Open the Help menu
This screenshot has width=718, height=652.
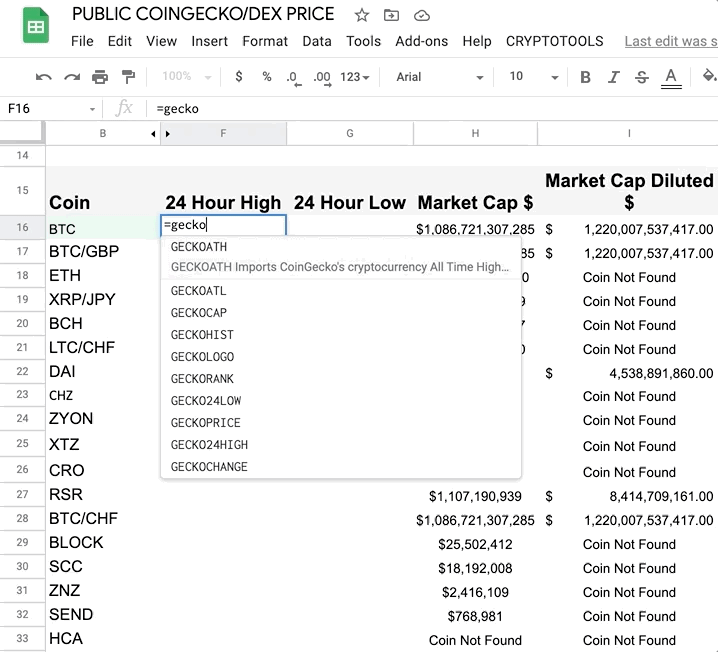(477, 41)
